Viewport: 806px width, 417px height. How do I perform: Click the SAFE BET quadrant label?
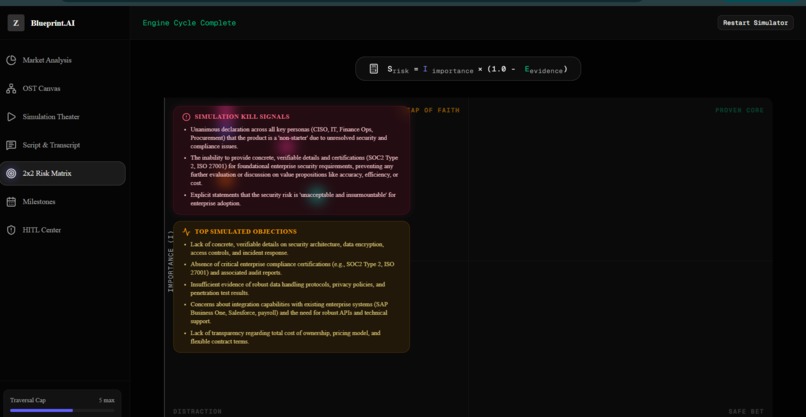click(x=746, y=411)
